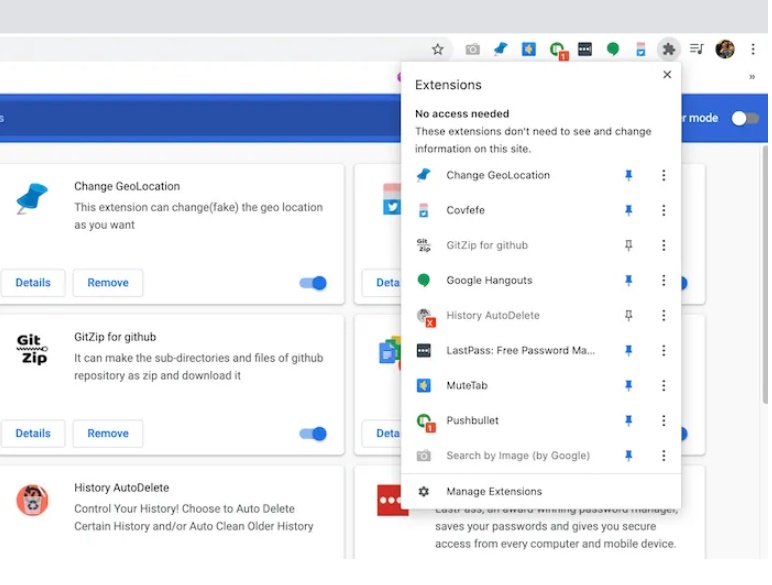Open Pushbullet icon in the browser toolbar
Image resolution: width=772 pixels, height=585 pixels.
click(x=558, y=51)
